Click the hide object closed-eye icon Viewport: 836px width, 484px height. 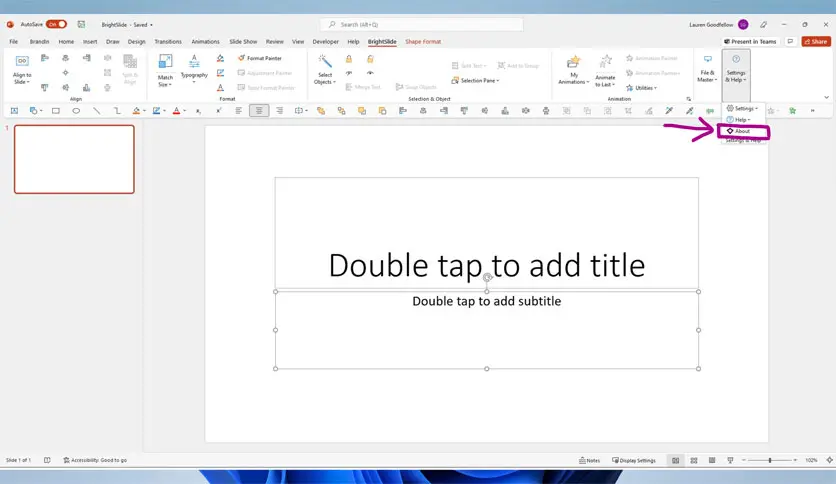(x=349, y=73)
